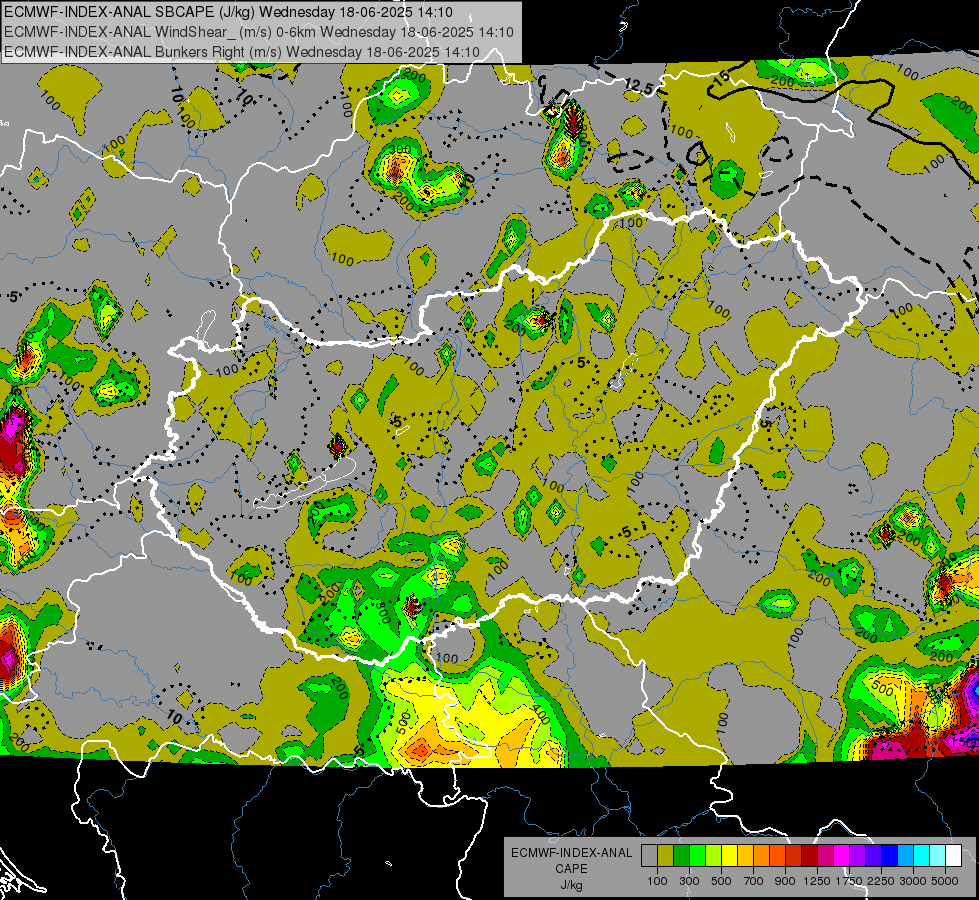Image resolution: width=979 pixels, height=900 pixels.
Task: Click the legend label 500
Action: pyautogui.click(x=721, y=881)
